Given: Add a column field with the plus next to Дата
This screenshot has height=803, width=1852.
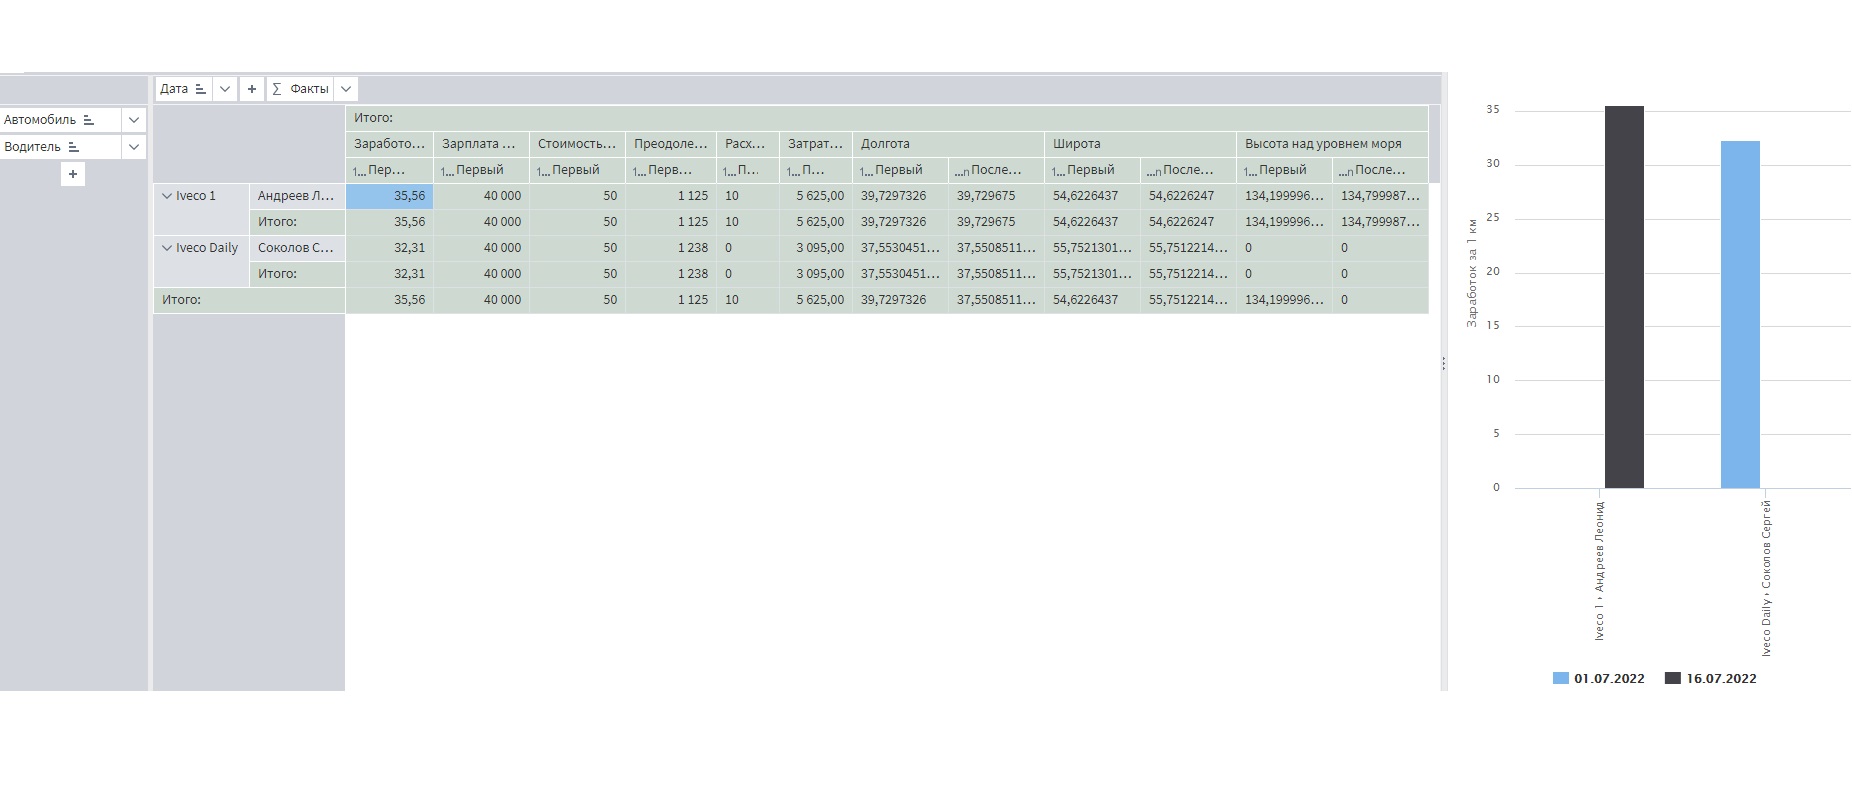Looking at the screenshot, I should [252, 89].
